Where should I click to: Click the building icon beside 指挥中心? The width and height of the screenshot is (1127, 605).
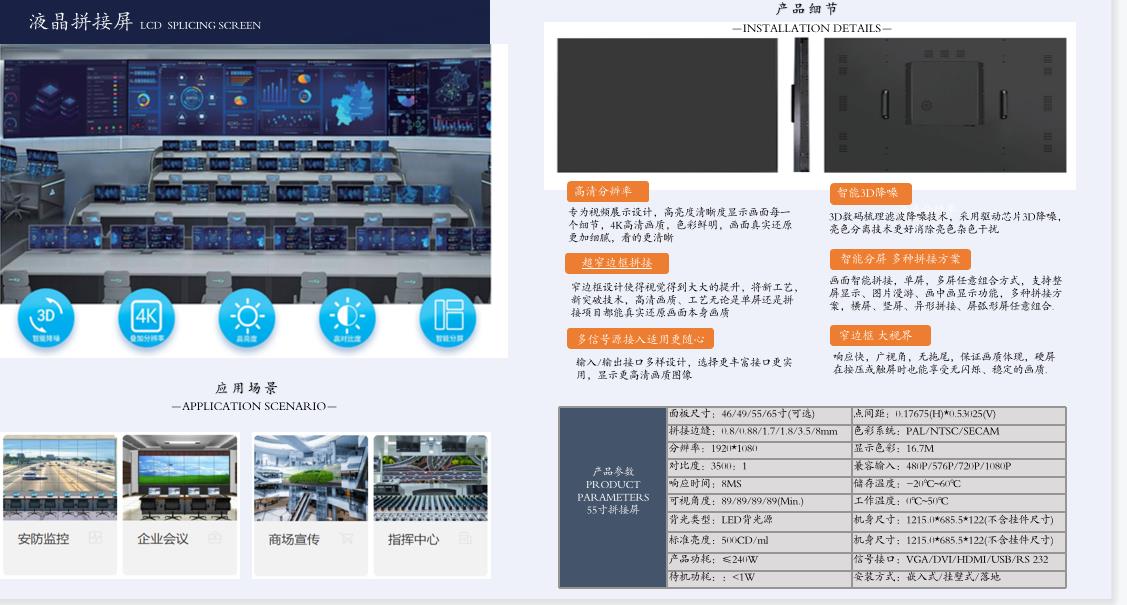point(464,538)
